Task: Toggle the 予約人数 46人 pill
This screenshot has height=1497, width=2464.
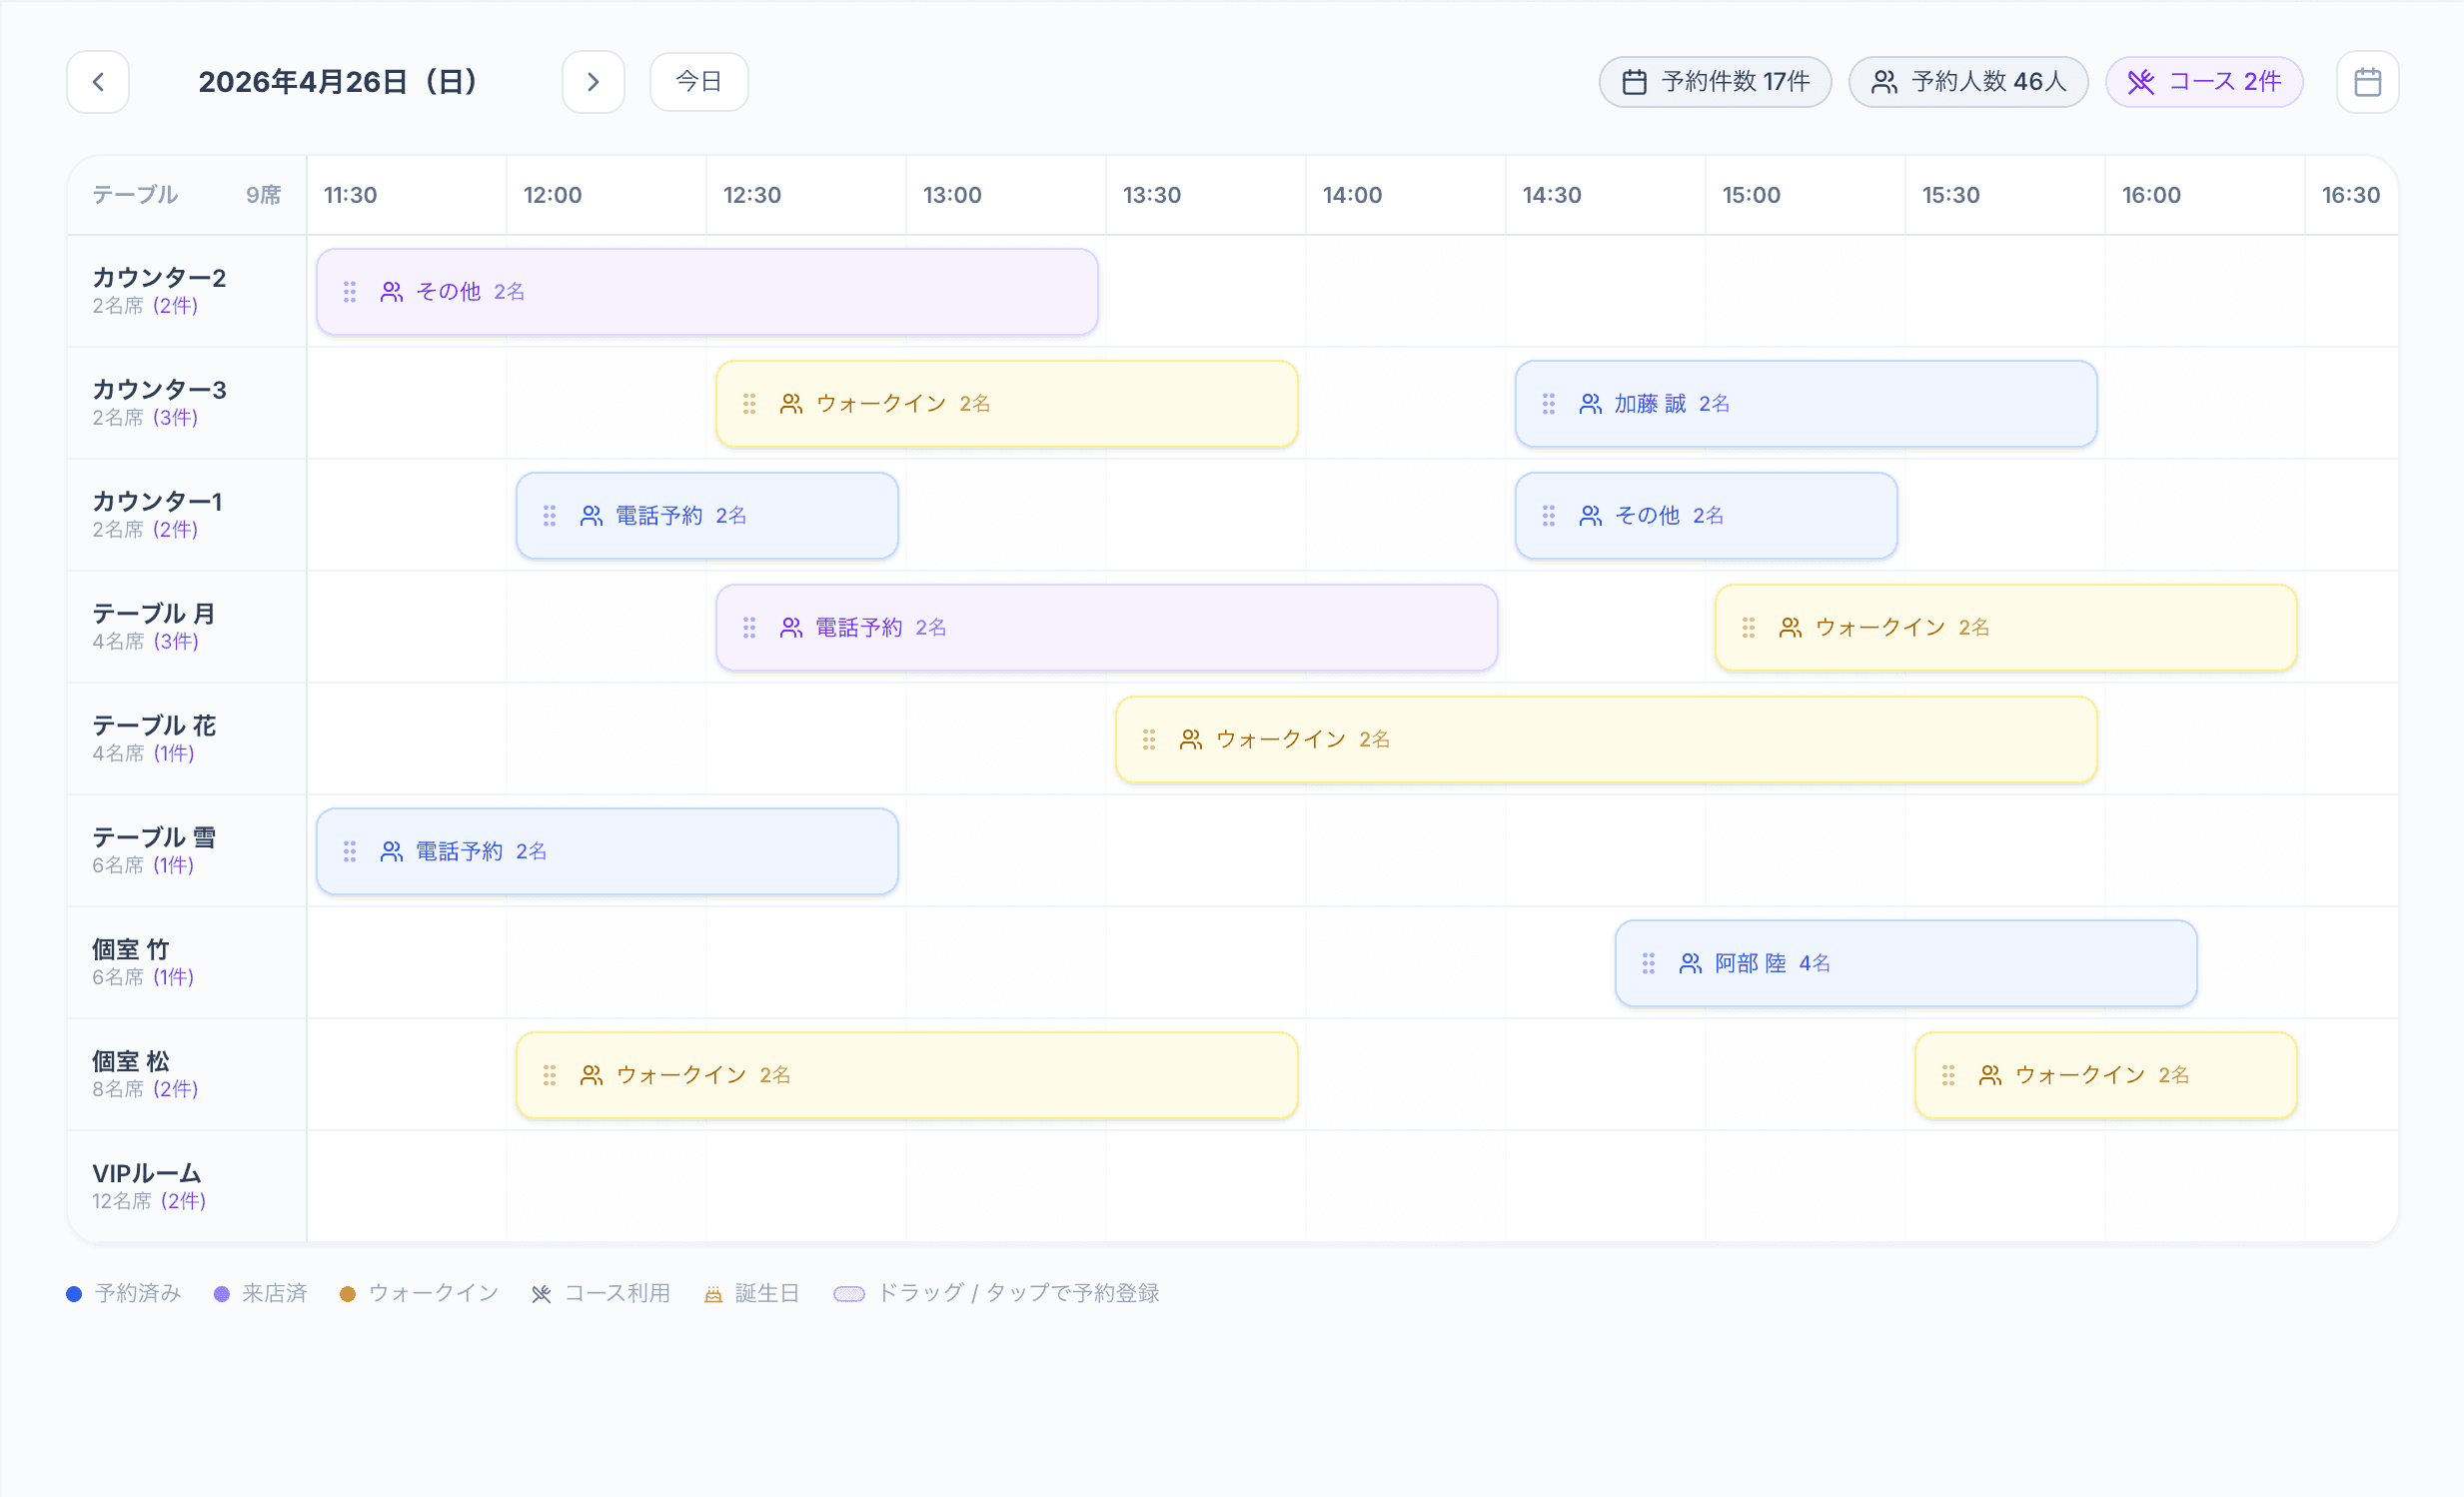Action: 1967,82
